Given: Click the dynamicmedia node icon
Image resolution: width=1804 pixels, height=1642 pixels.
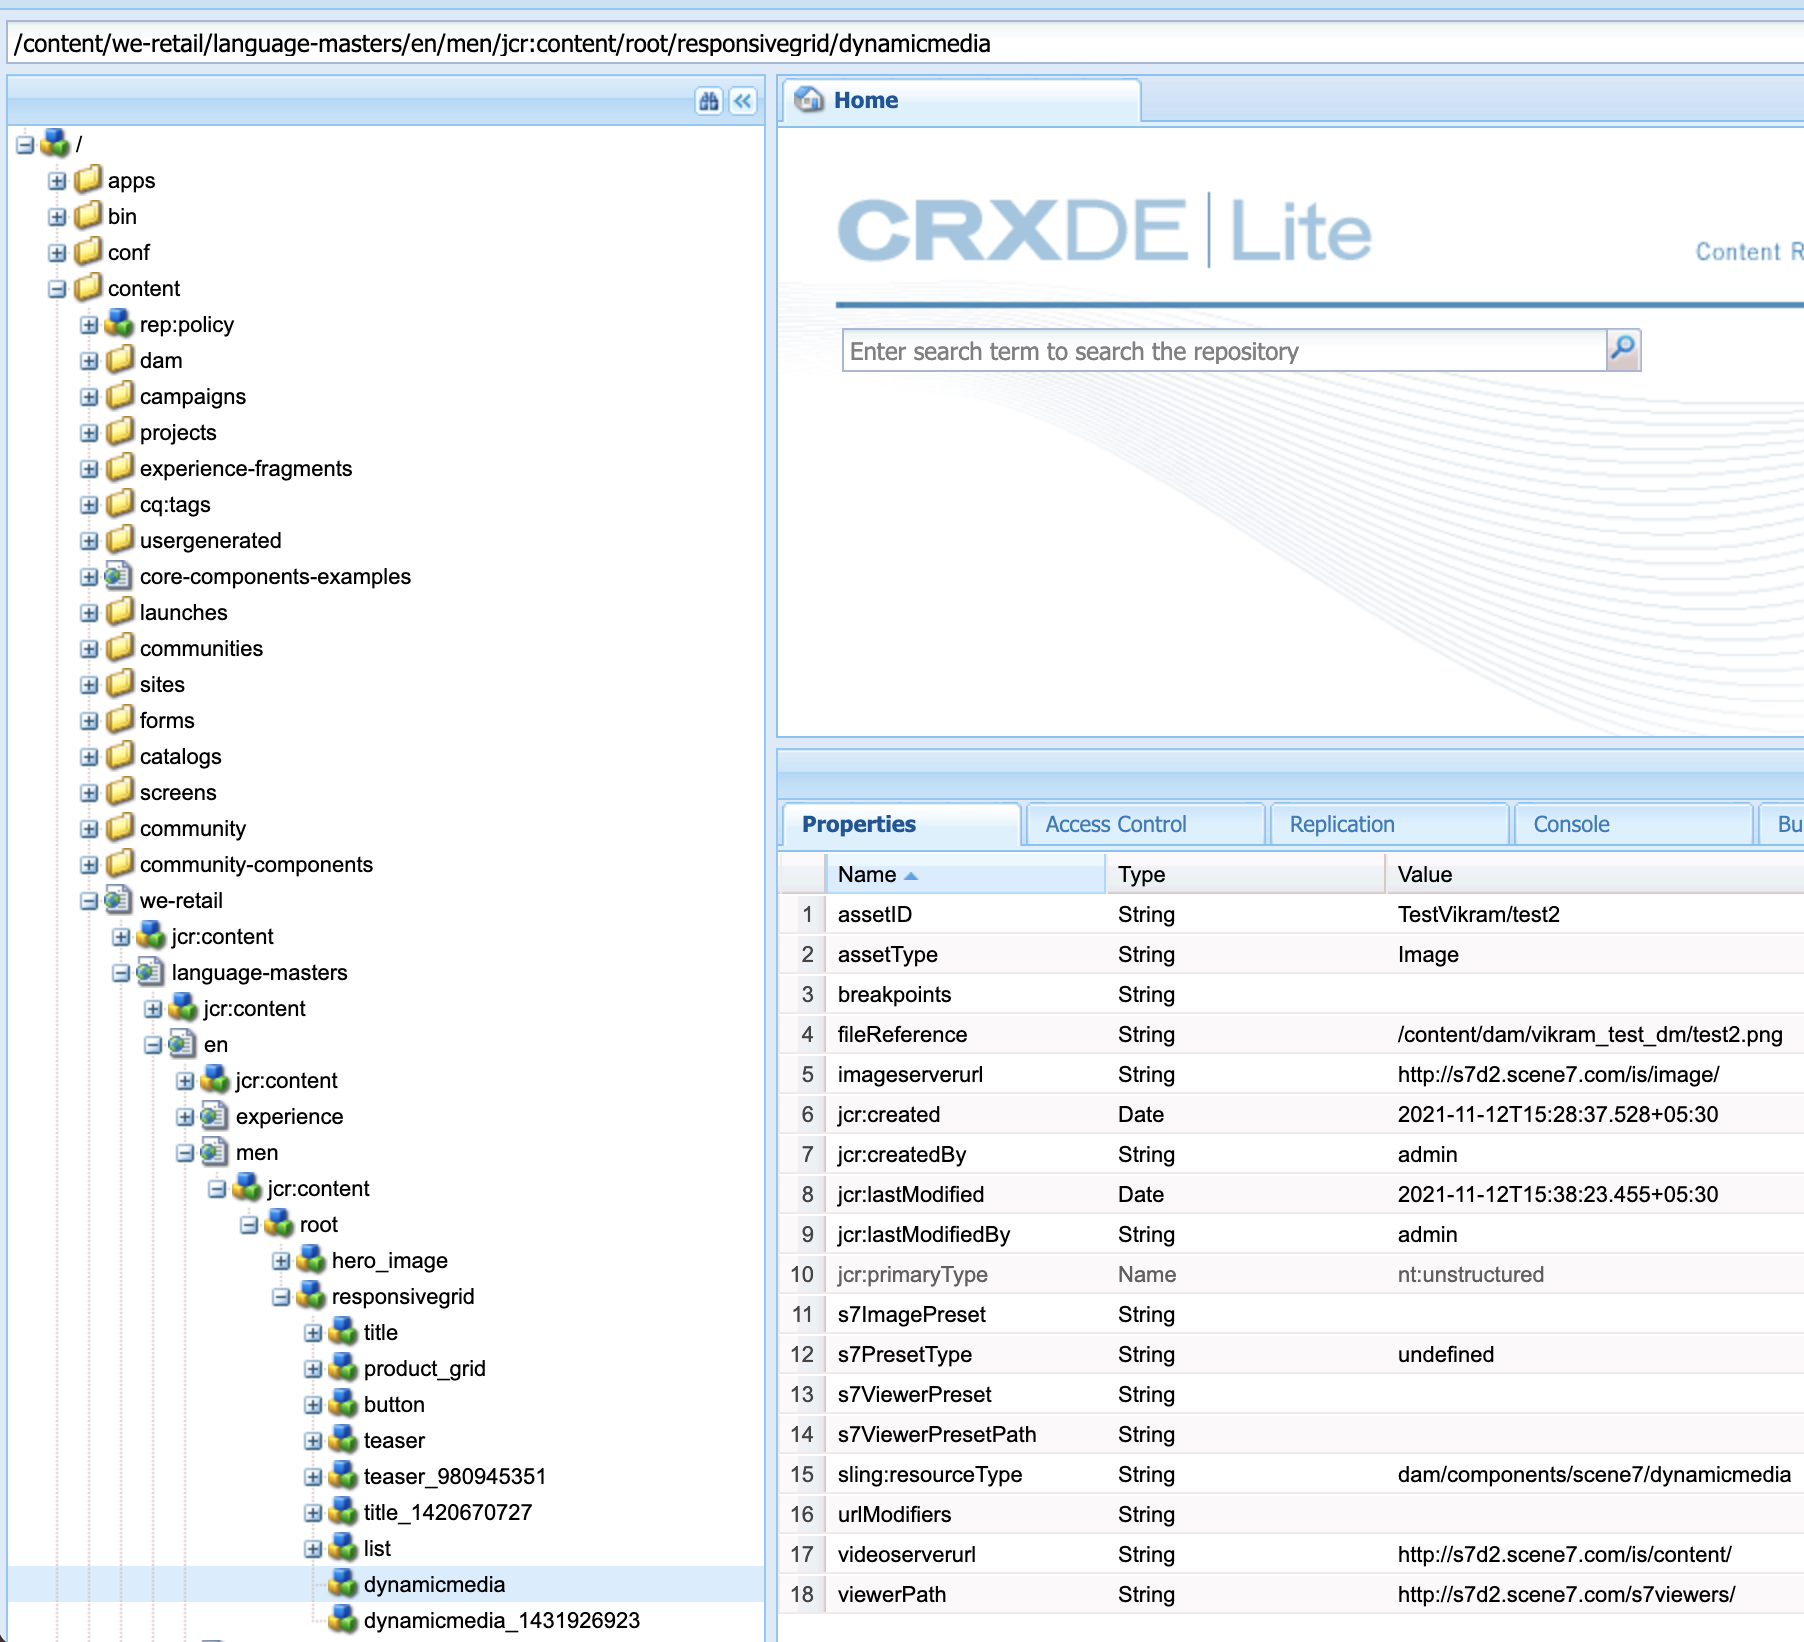Looking at the screenshot, I should point(343,1584).
